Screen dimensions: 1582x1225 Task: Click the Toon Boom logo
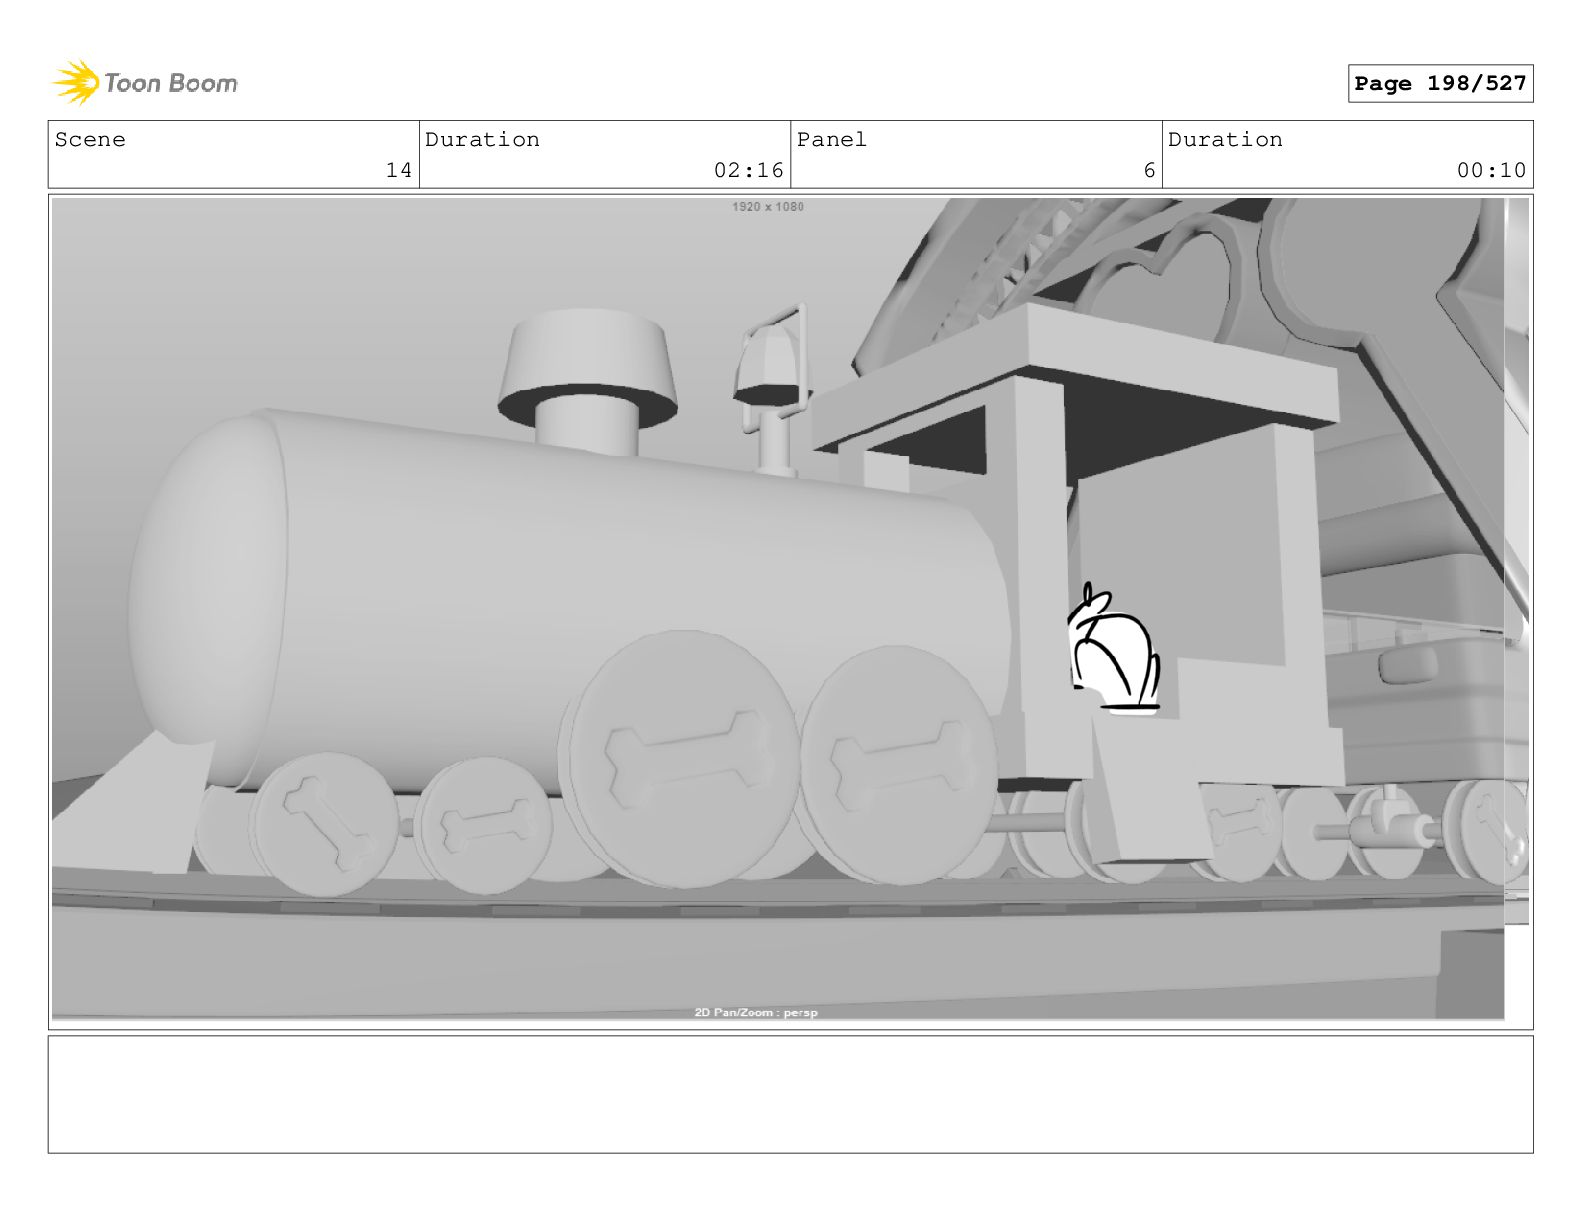(145, 83)
